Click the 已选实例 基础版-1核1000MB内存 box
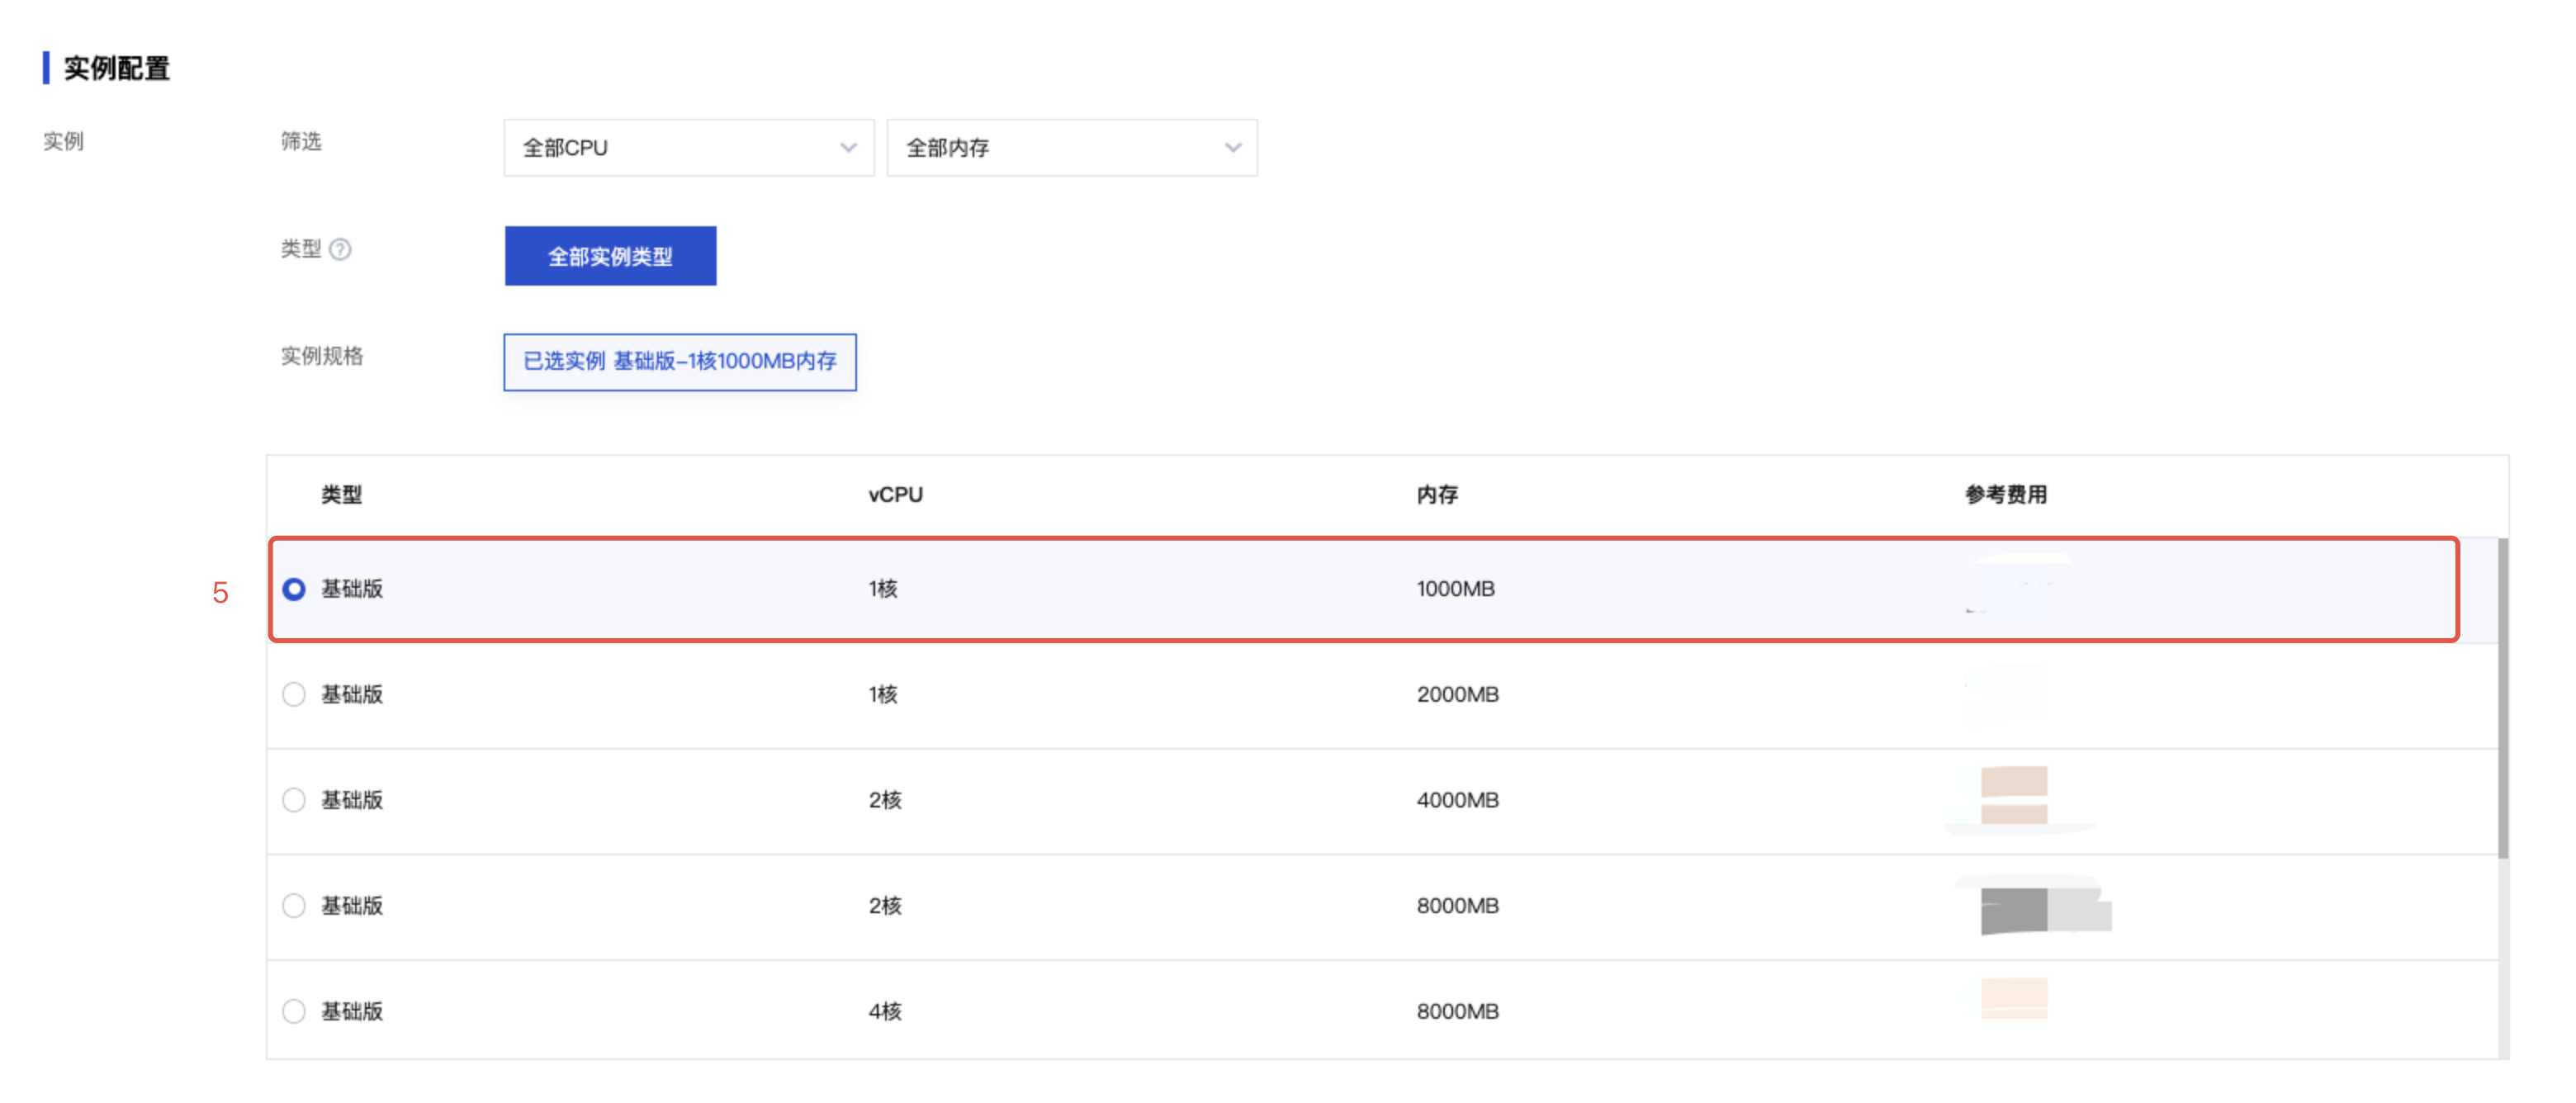Screen dimensions: 2576x1103 click(680, 361)
